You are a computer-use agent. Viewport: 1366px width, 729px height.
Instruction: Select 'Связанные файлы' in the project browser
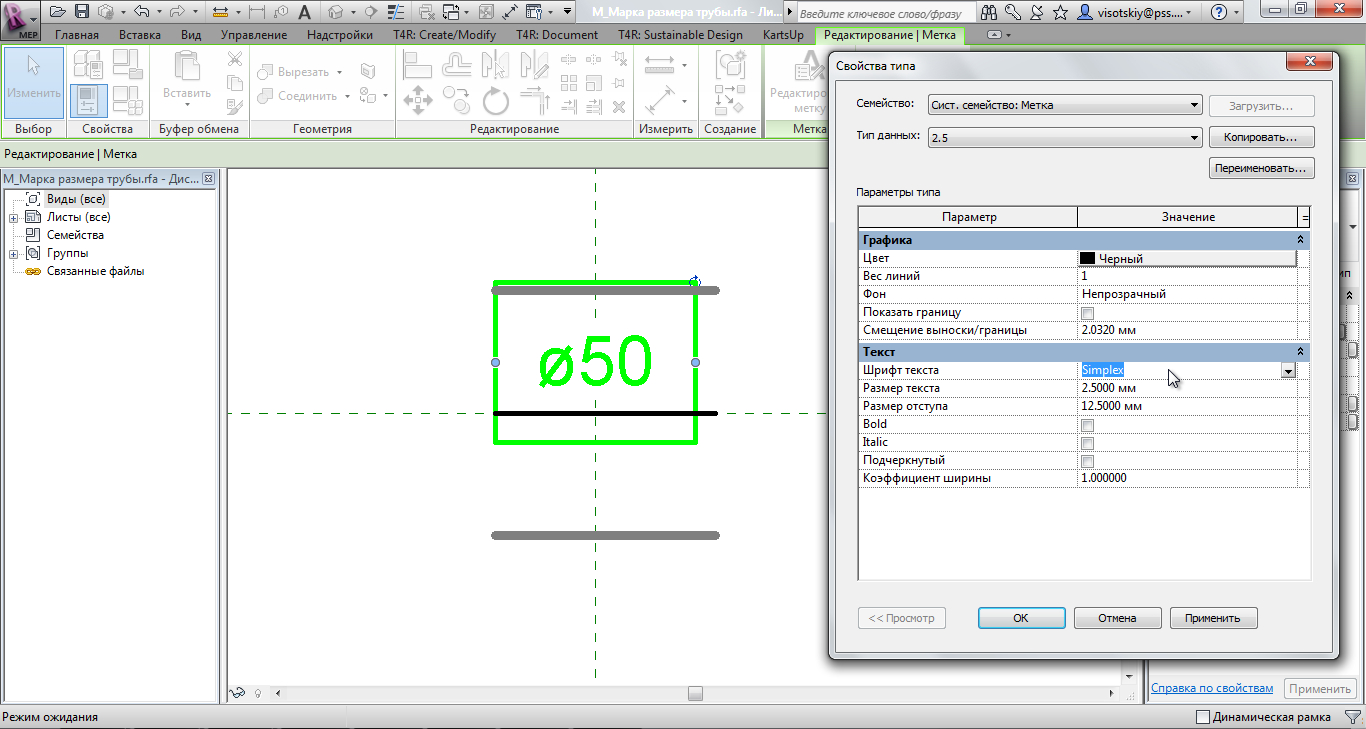coord(95,271)
